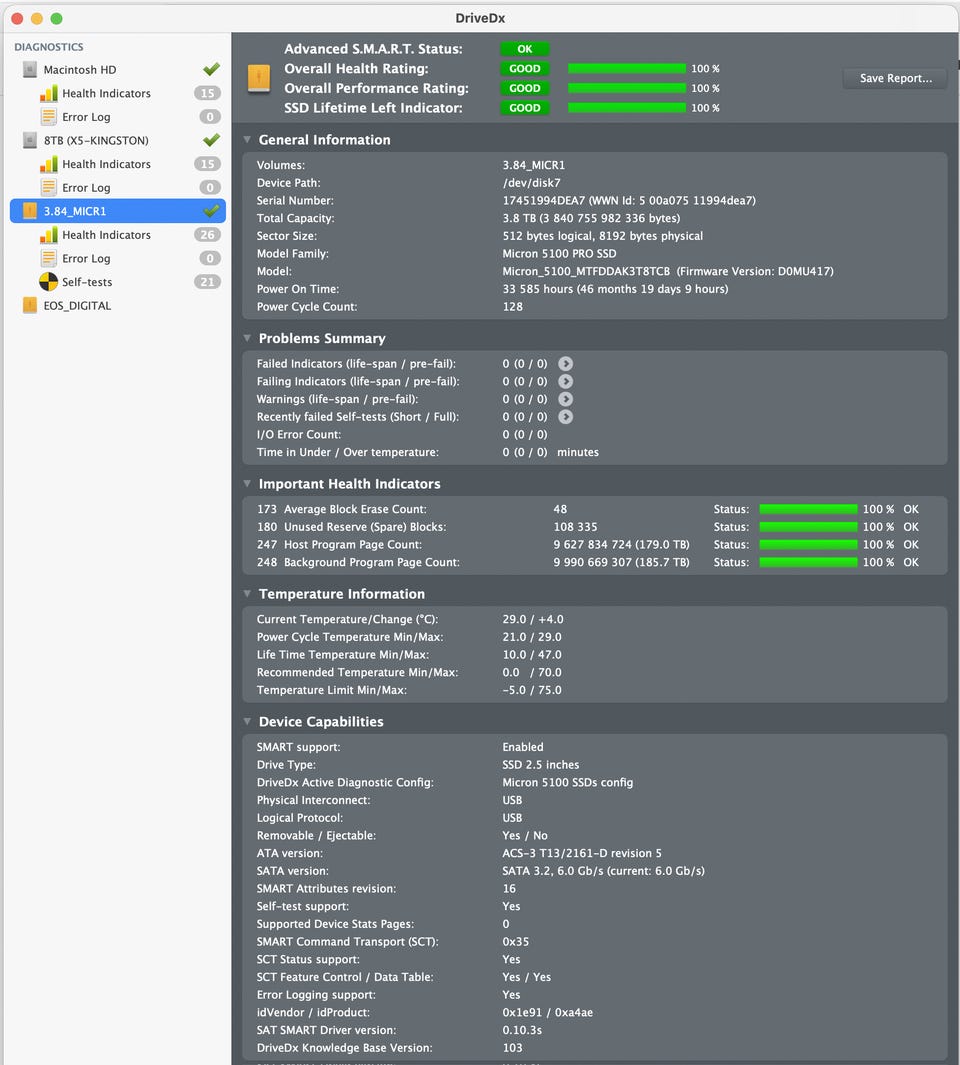Click the Self-tests crash-test icon

tap(48, 281)
